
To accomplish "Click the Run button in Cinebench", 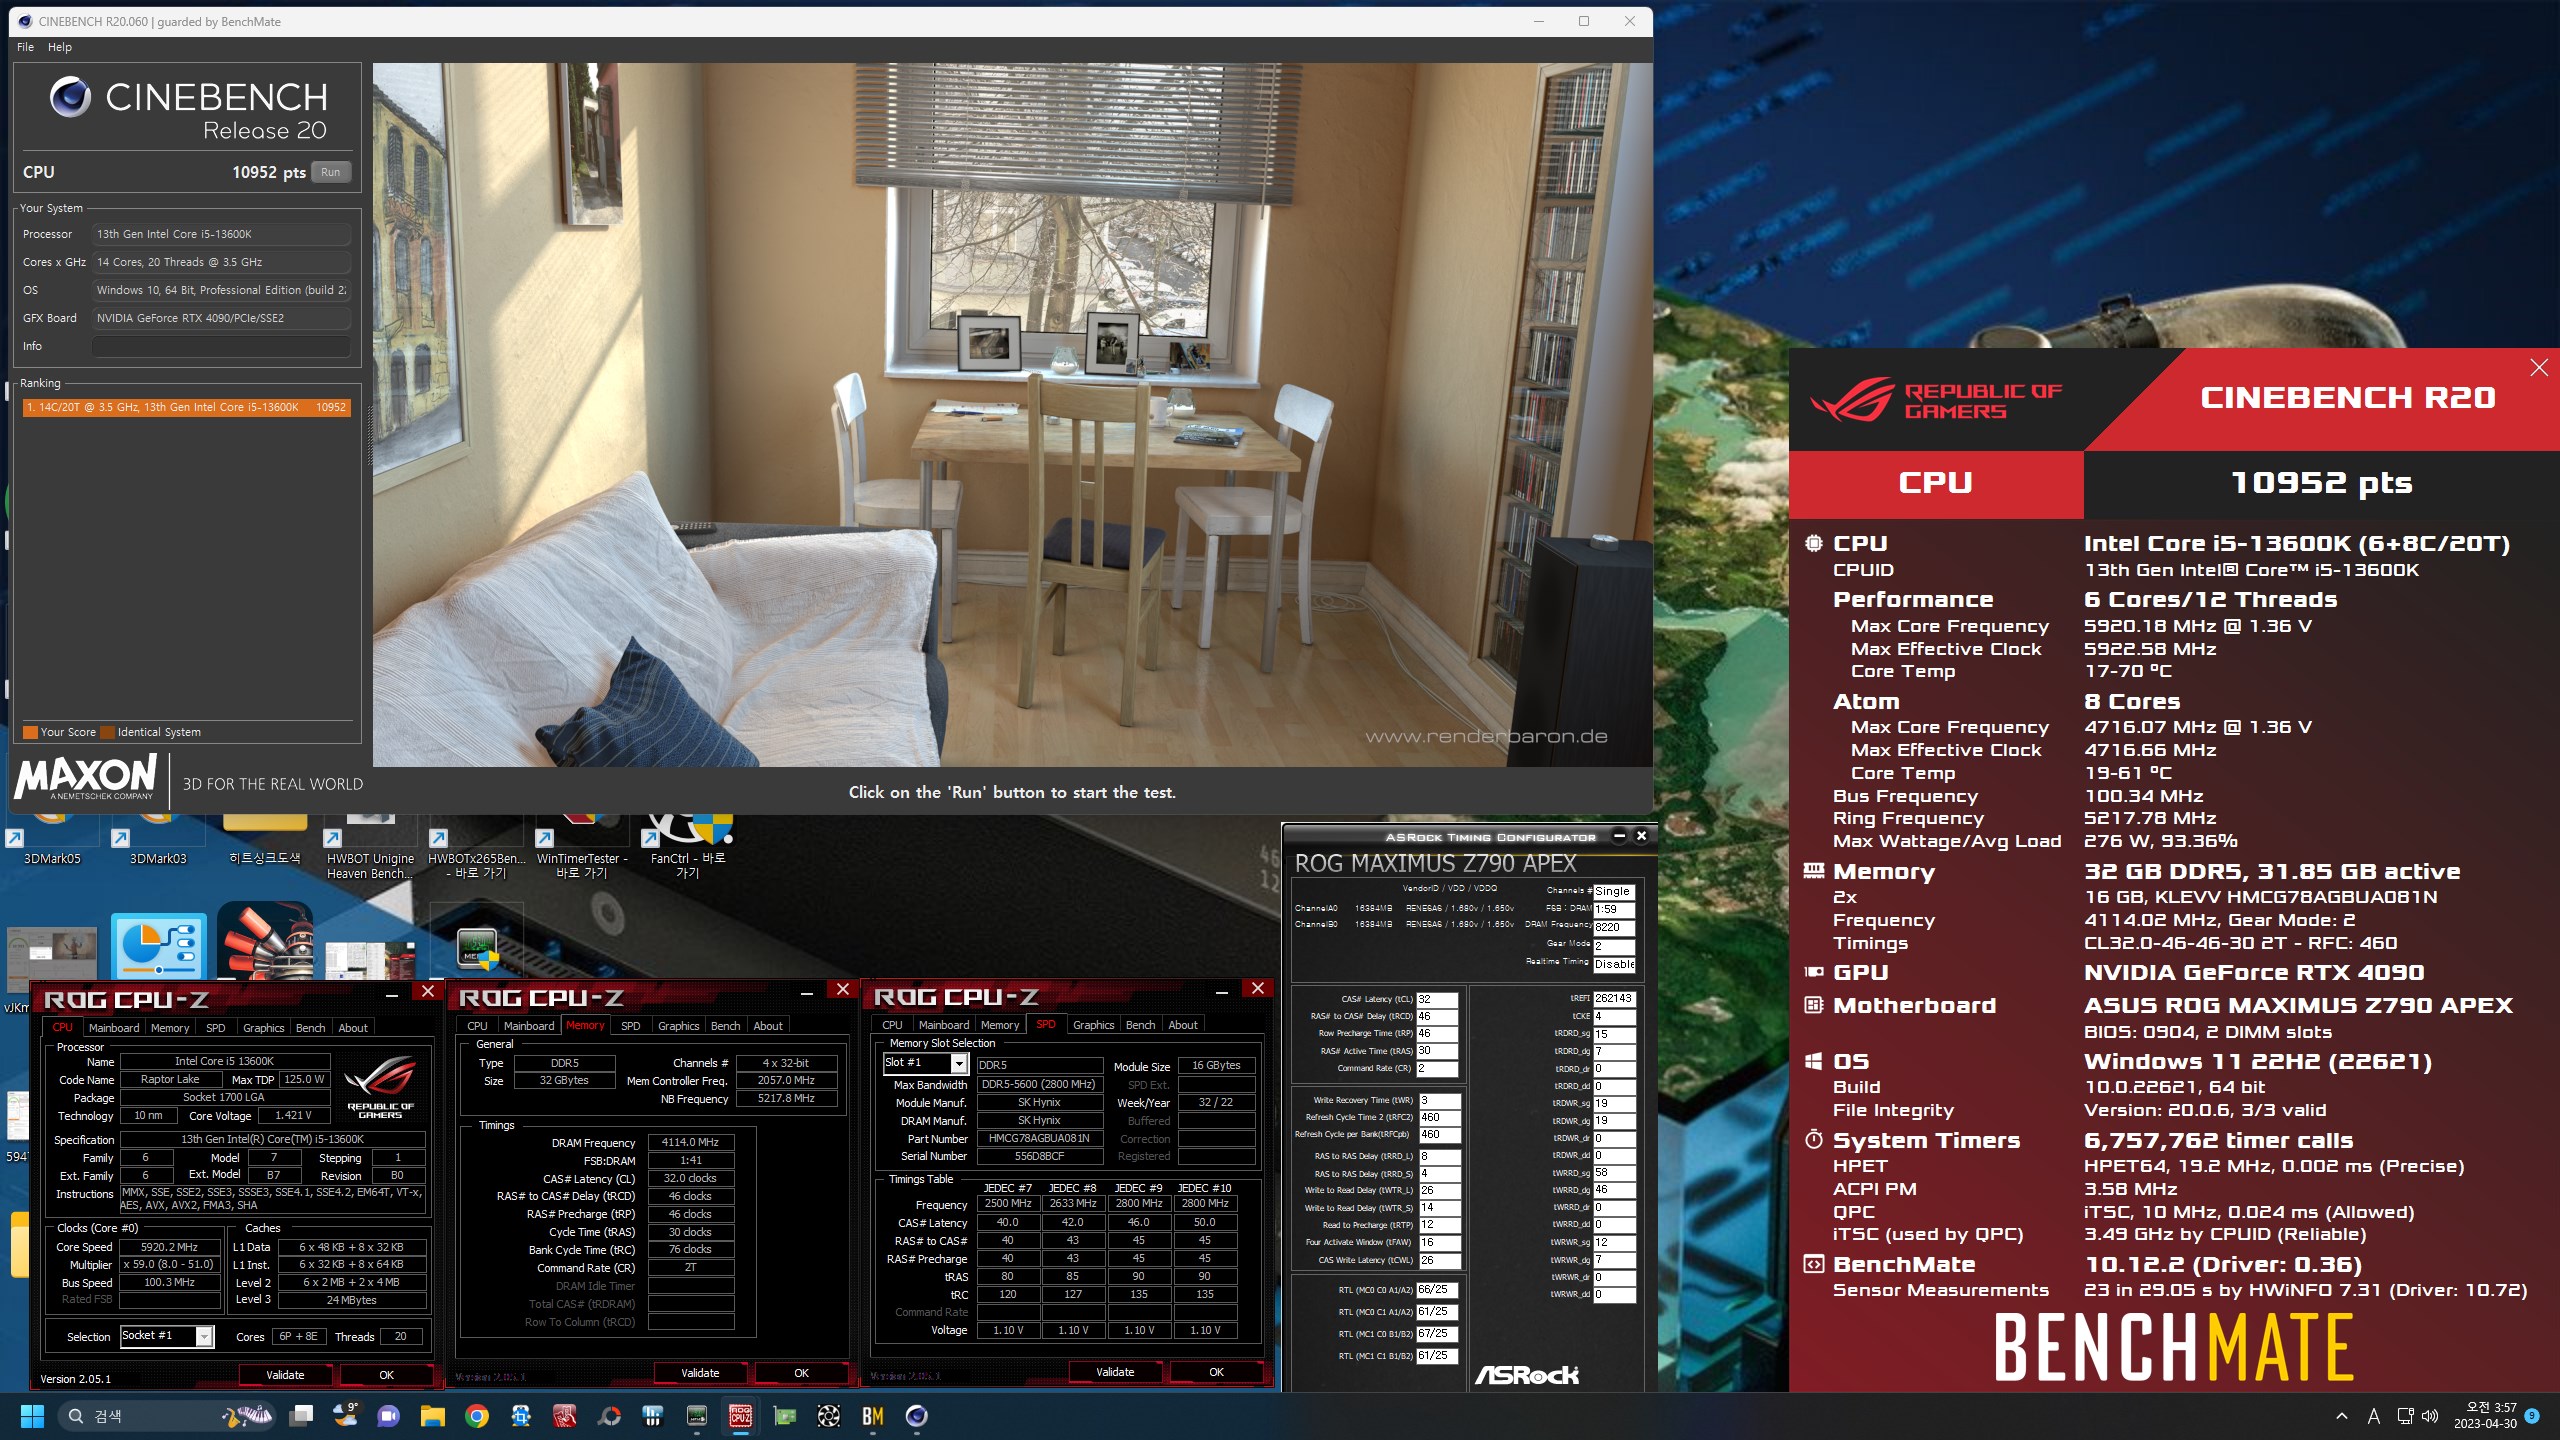I will (x=331, y=172).
